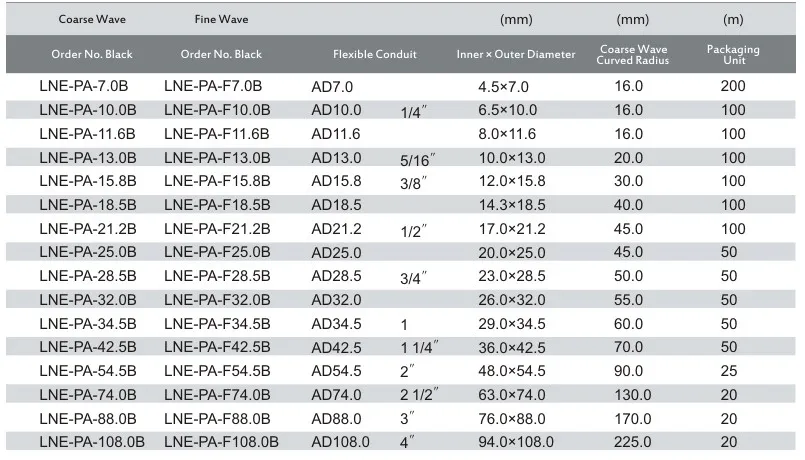Image resolution: width=805 pixels, height=460 pixels.
Task: Click the 25 packaging unit value
Action: pyautogui.click(x=729, y=371)
